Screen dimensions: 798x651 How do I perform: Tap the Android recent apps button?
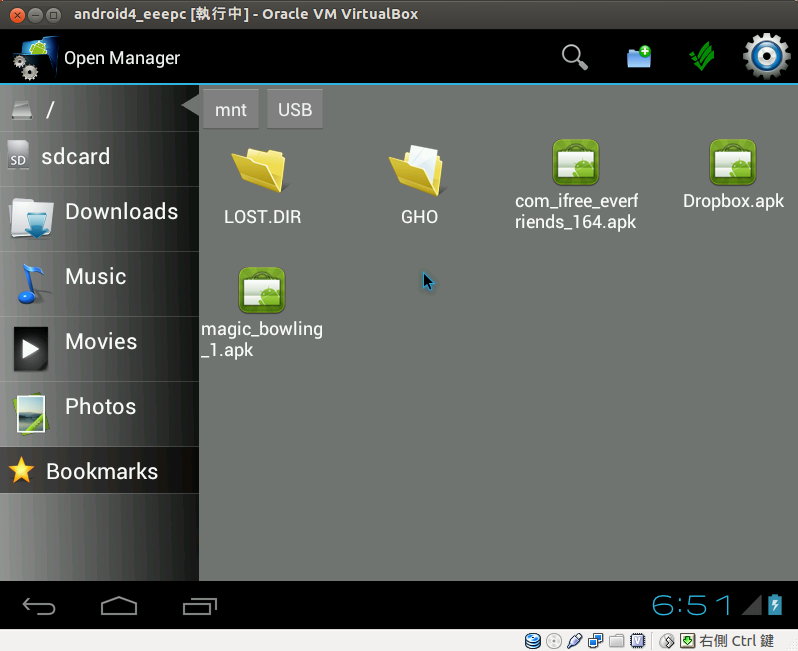(200, 606)
